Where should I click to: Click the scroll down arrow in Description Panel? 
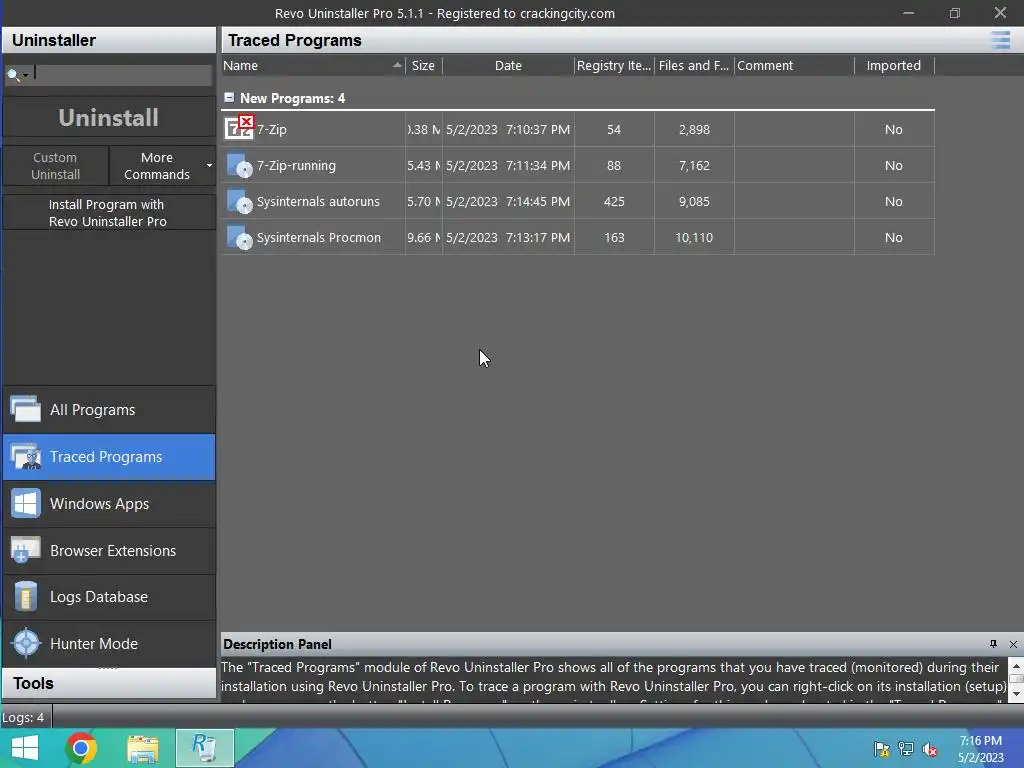click(1016, 694)
